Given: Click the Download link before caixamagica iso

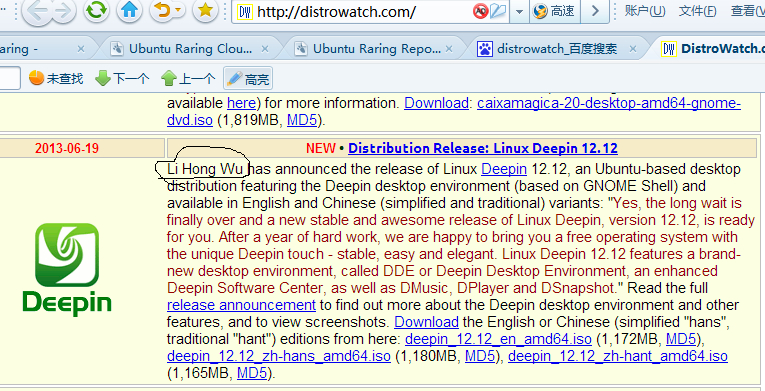Looking at the screenshot, I should (437, 103).
